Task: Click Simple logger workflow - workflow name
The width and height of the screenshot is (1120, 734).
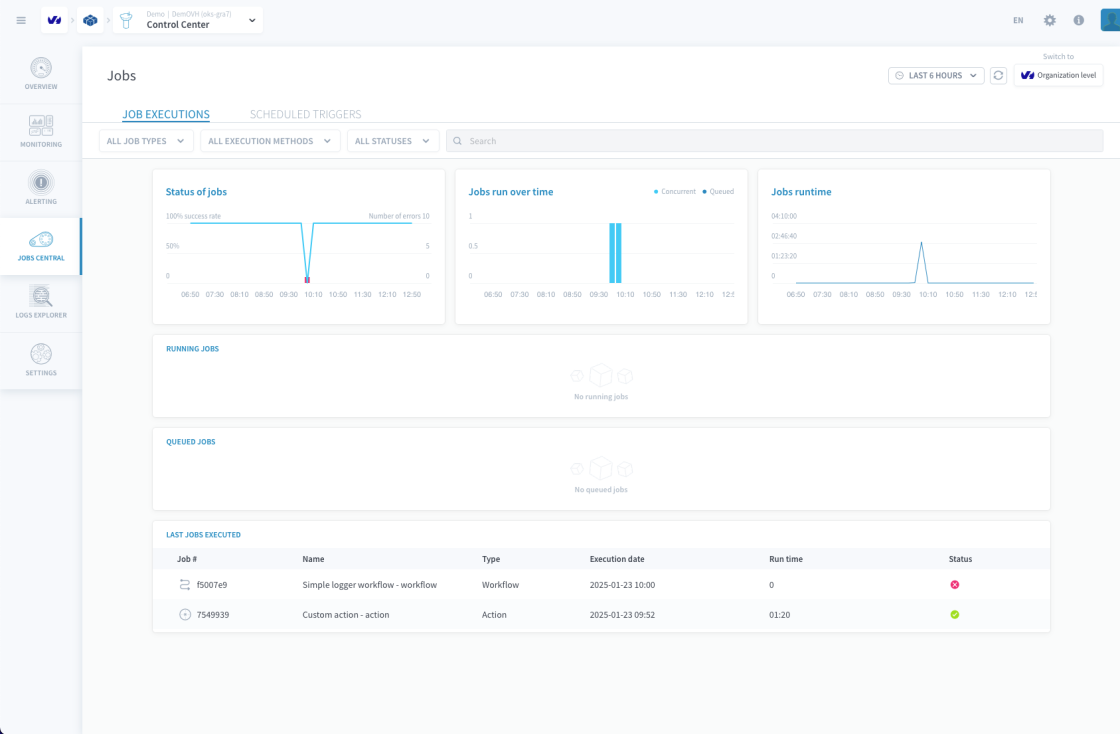Action: coord(369,585)
